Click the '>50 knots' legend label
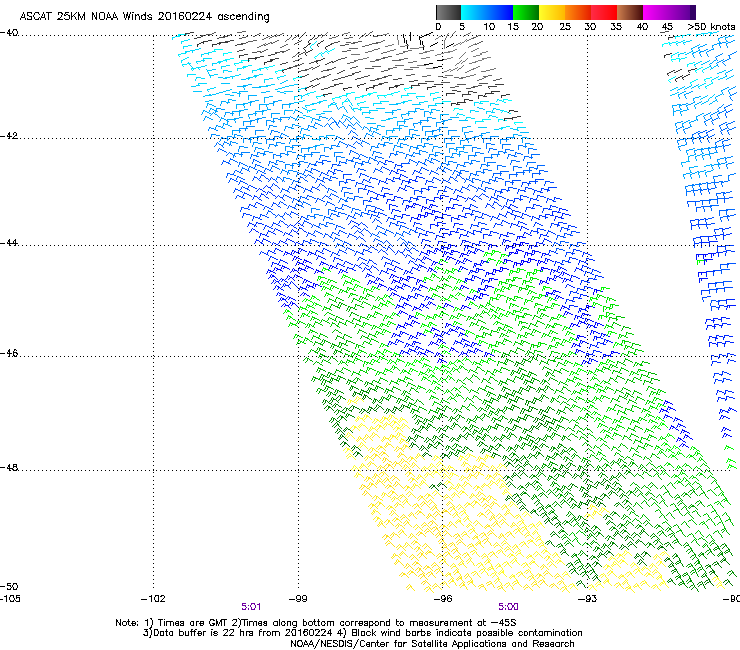The width and height of the screenshot is (740, 650). 711,27
